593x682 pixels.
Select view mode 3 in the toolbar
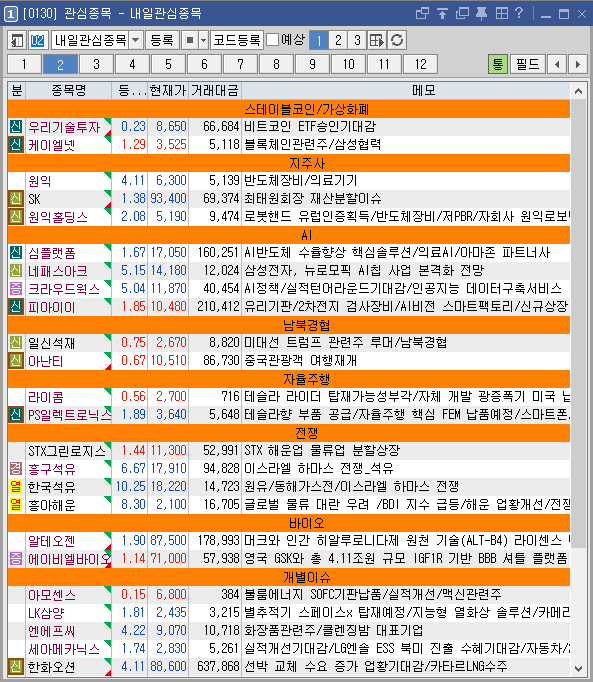[357, 40]
